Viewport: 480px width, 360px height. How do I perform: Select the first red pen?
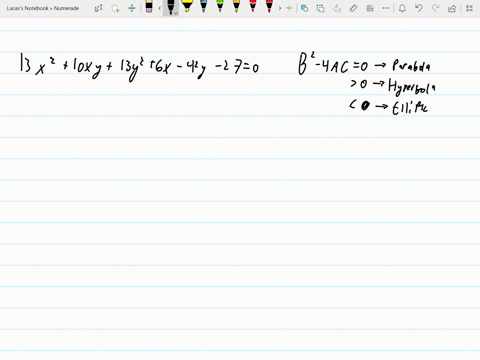(253, 7)
